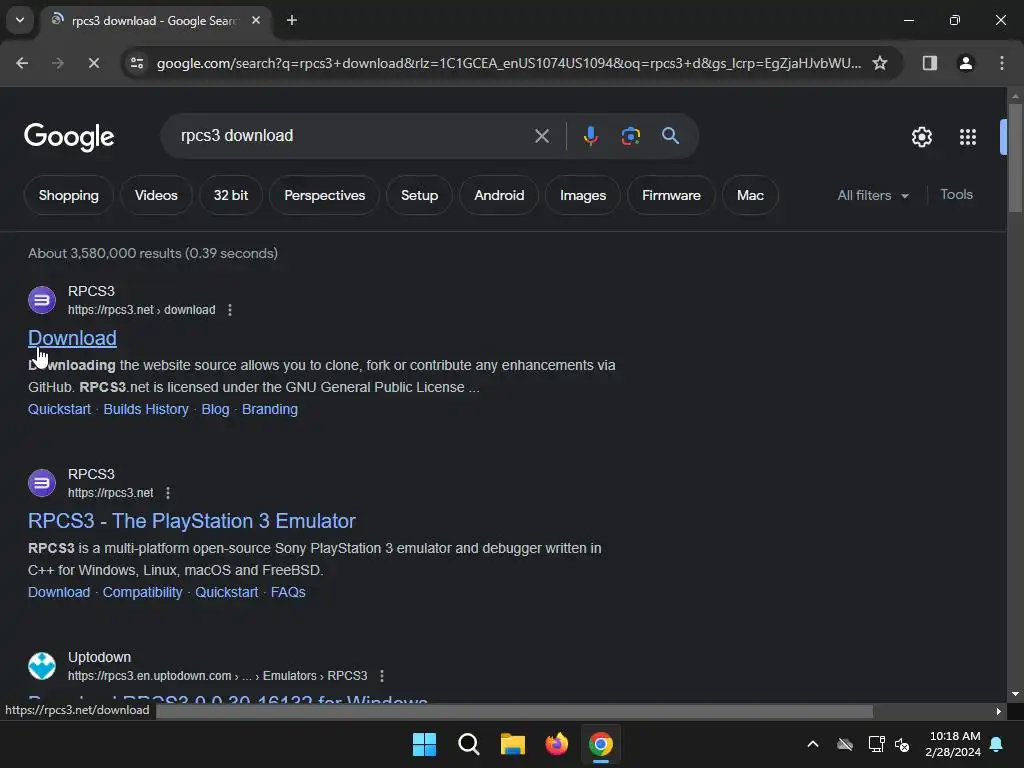Click the forward navigation arrow
Screen dimensions: 1024x768
click(57, 63)
